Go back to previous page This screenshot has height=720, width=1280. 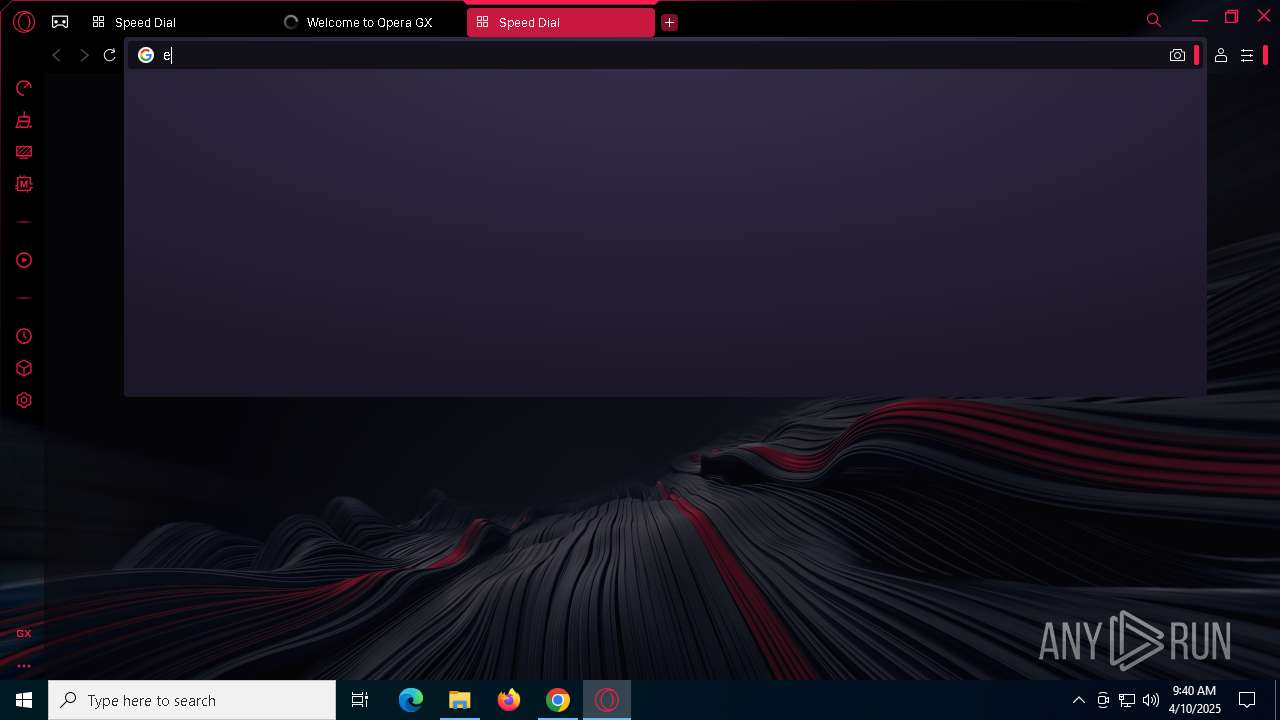pyautogui.click(x=57, y=55)
